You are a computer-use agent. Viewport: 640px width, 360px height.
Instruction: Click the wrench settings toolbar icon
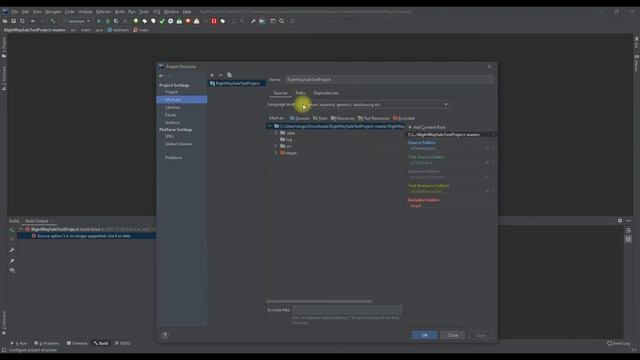(253, 21)
